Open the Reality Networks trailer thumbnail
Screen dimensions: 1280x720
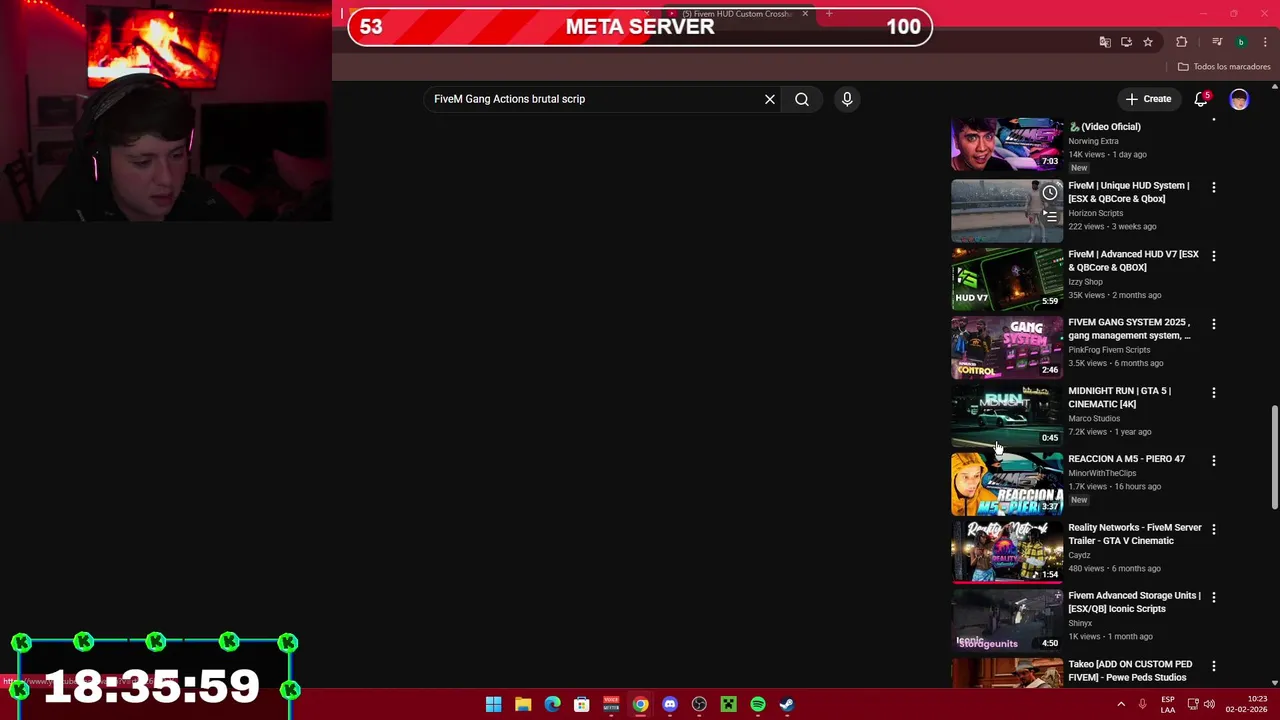point(1007,552)
